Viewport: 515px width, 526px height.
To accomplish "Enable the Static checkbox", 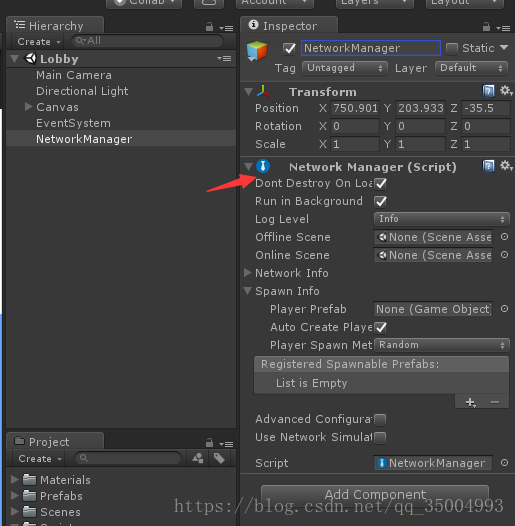I will (452, 49).
